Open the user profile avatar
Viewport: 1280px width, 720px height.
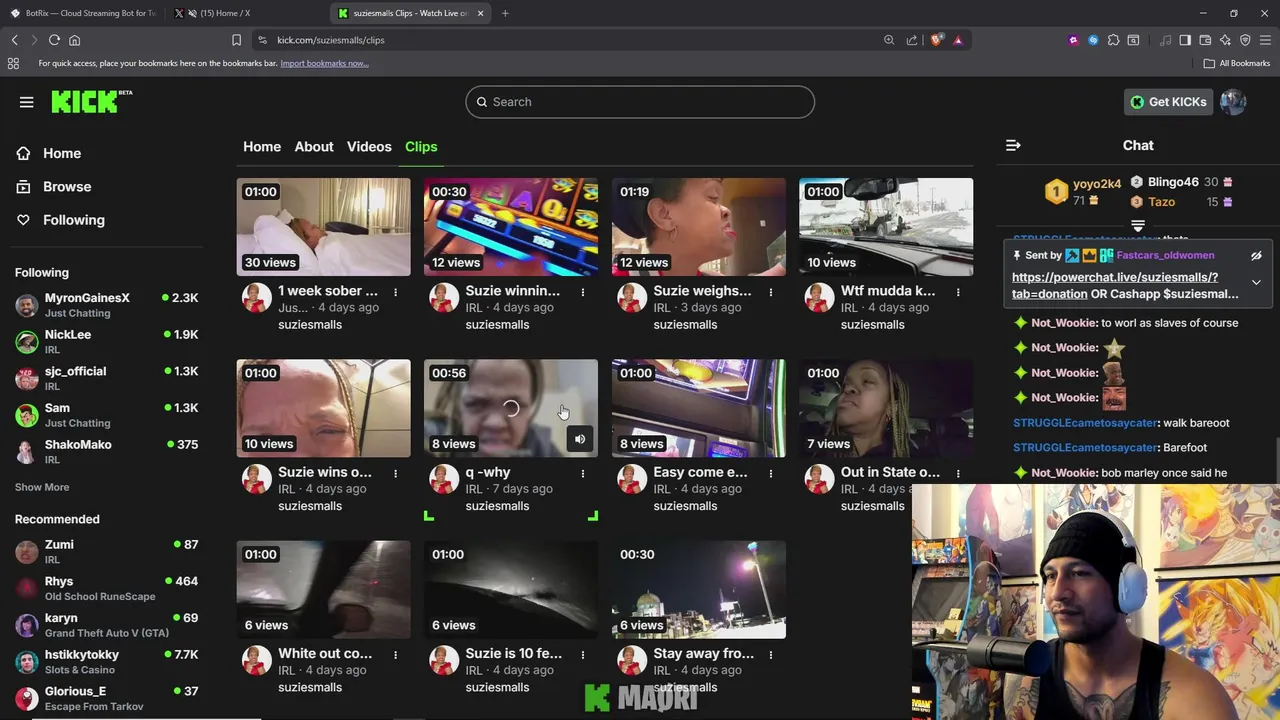pos(1233,102)
